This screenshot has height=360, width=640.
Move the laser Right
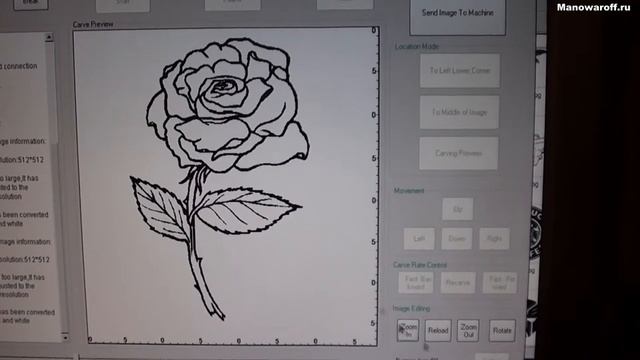(494, 238)
